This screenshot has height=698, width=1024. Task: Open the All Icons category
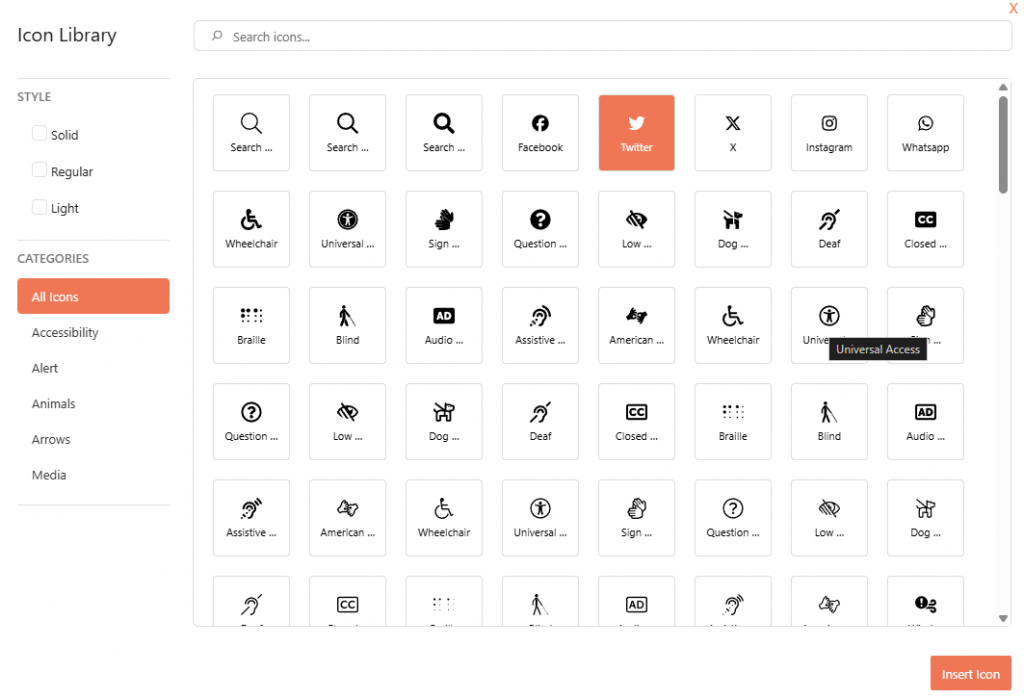93,296
